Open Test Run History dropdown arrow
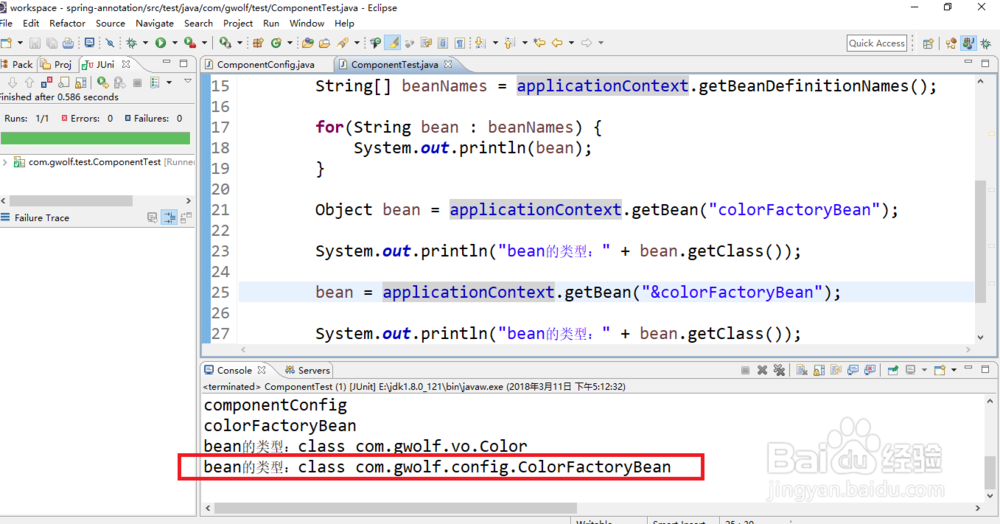1000x524 pixels. [x=169, y=82]
